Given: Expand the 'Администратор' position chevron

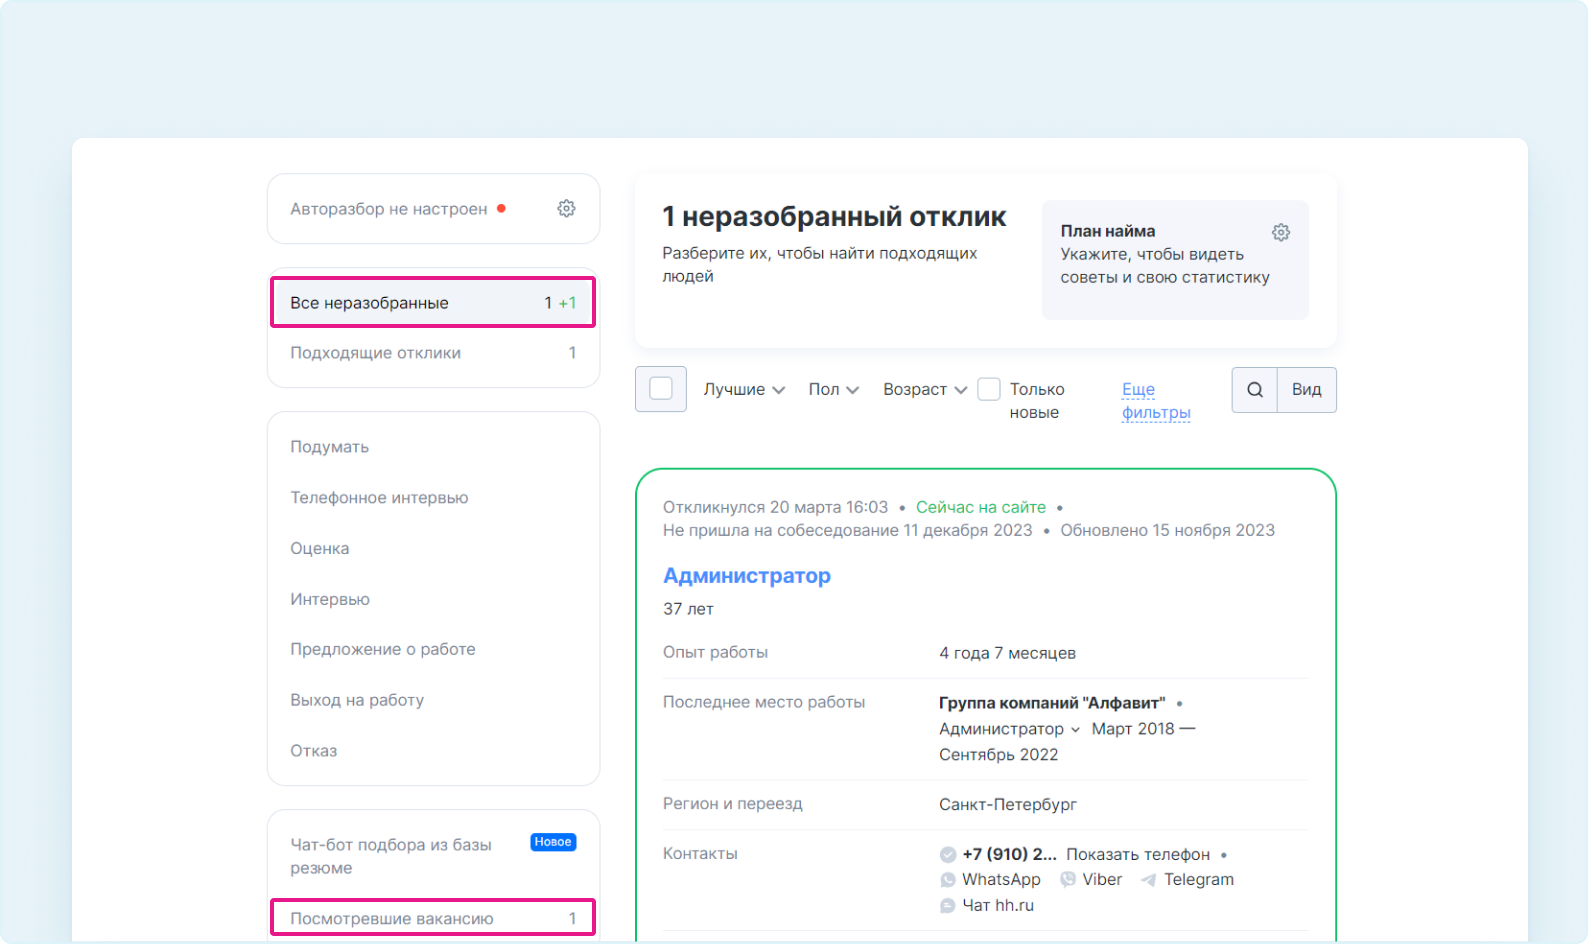Looking at the screenshot, I should click(1075, 730).
